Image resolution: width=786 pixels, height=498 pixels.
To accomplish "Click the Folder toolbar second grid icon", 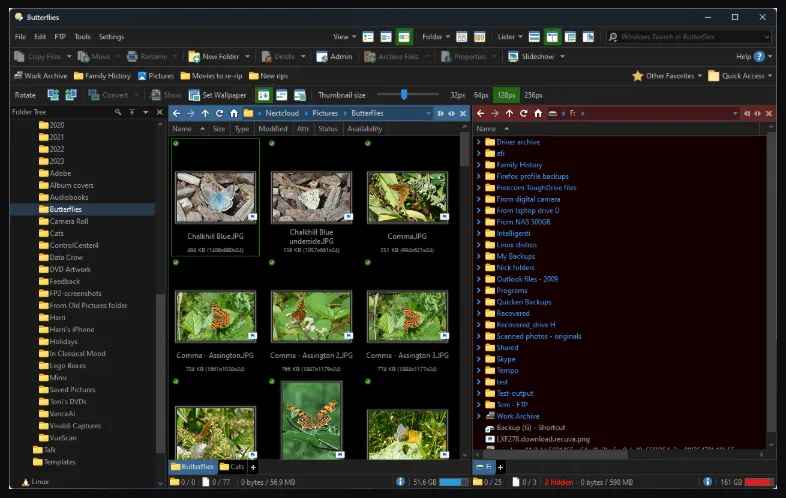I will 480,37.
